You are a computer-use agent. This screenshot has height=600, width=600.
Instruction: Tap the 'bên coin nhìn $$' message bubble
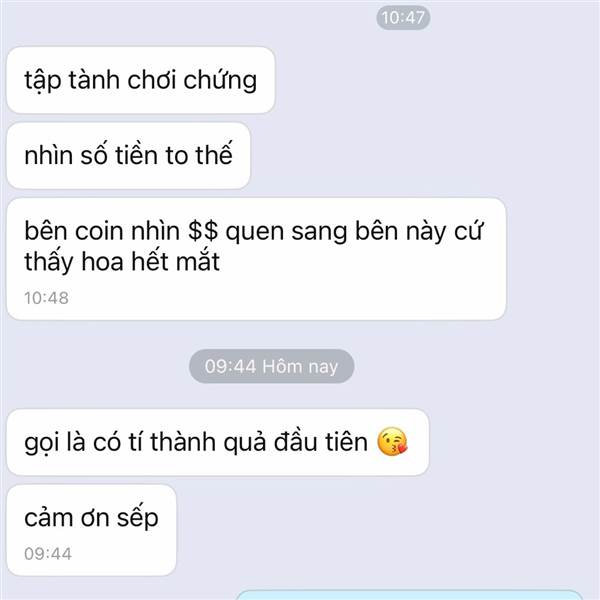pyautogui.click(x=256, y=259)
